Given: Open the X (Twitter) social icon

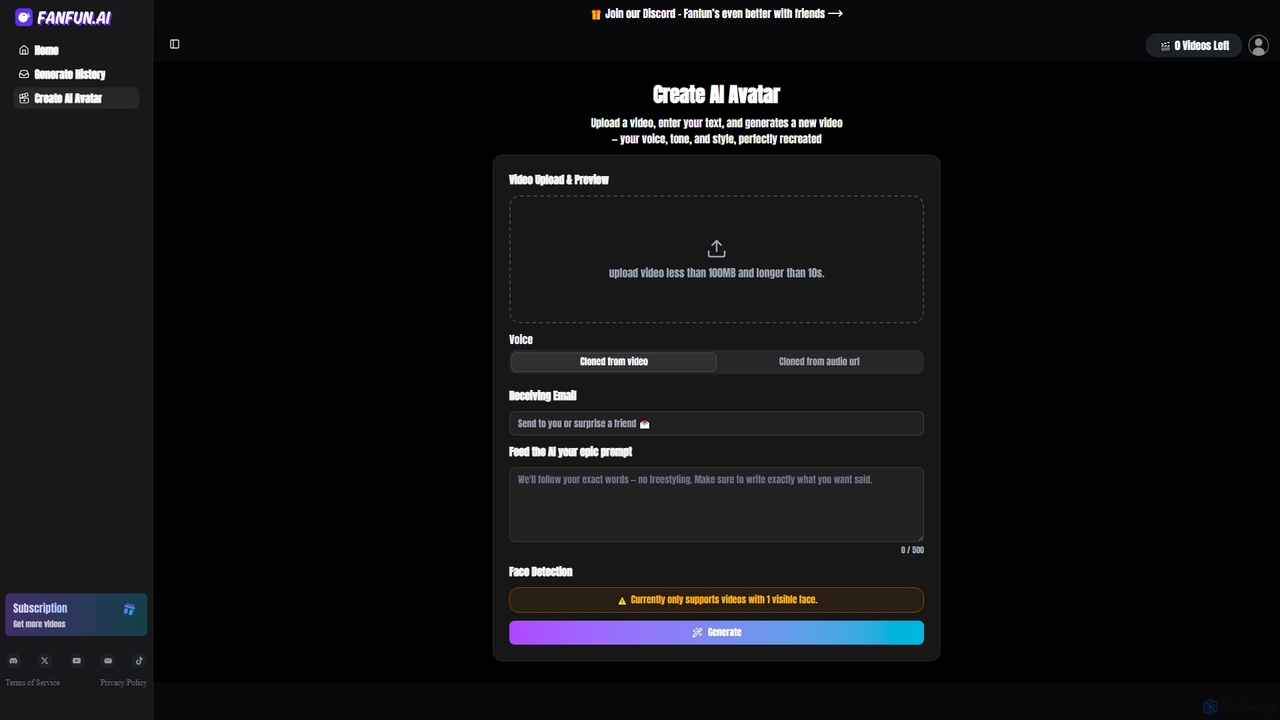Looking at the screenshot, I should click(x=44, y=661).
